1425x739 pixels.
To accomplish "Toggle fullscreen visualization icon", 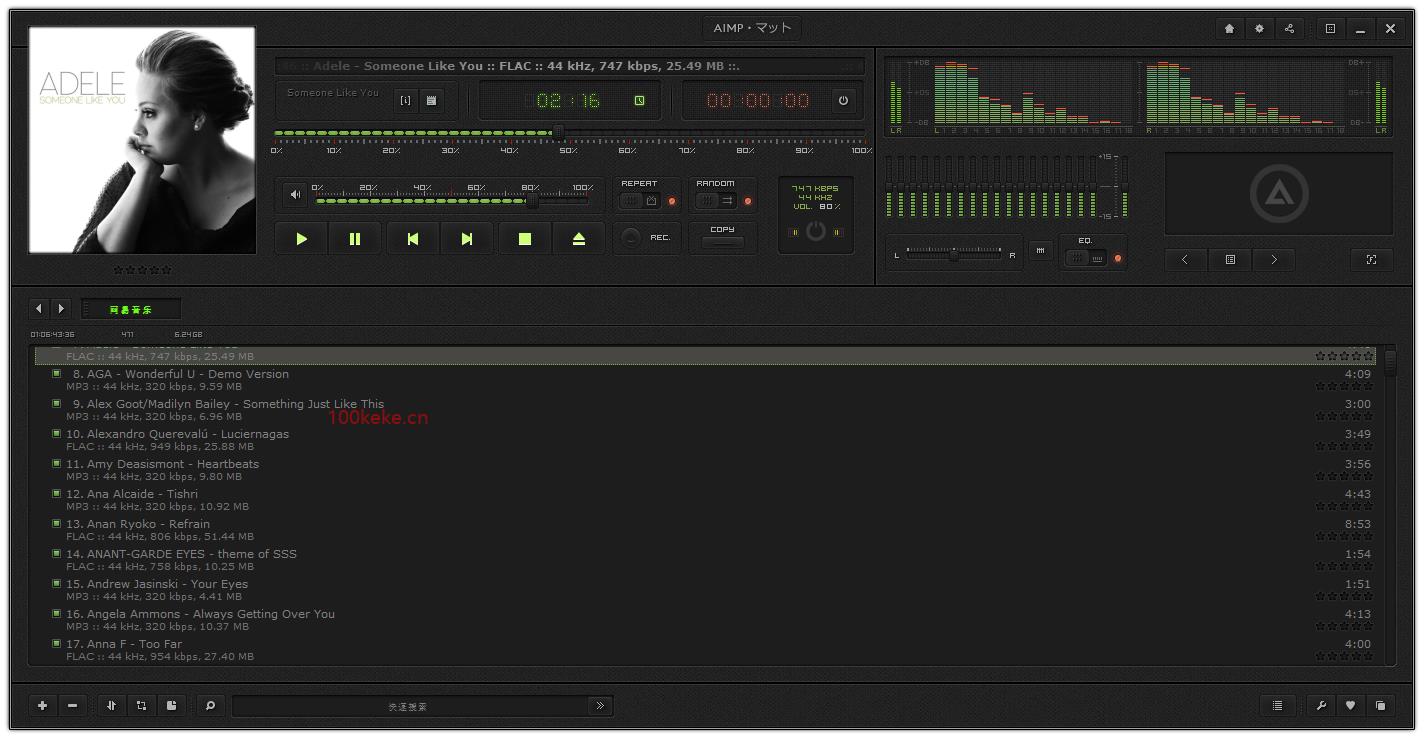I will [1371, 259].
